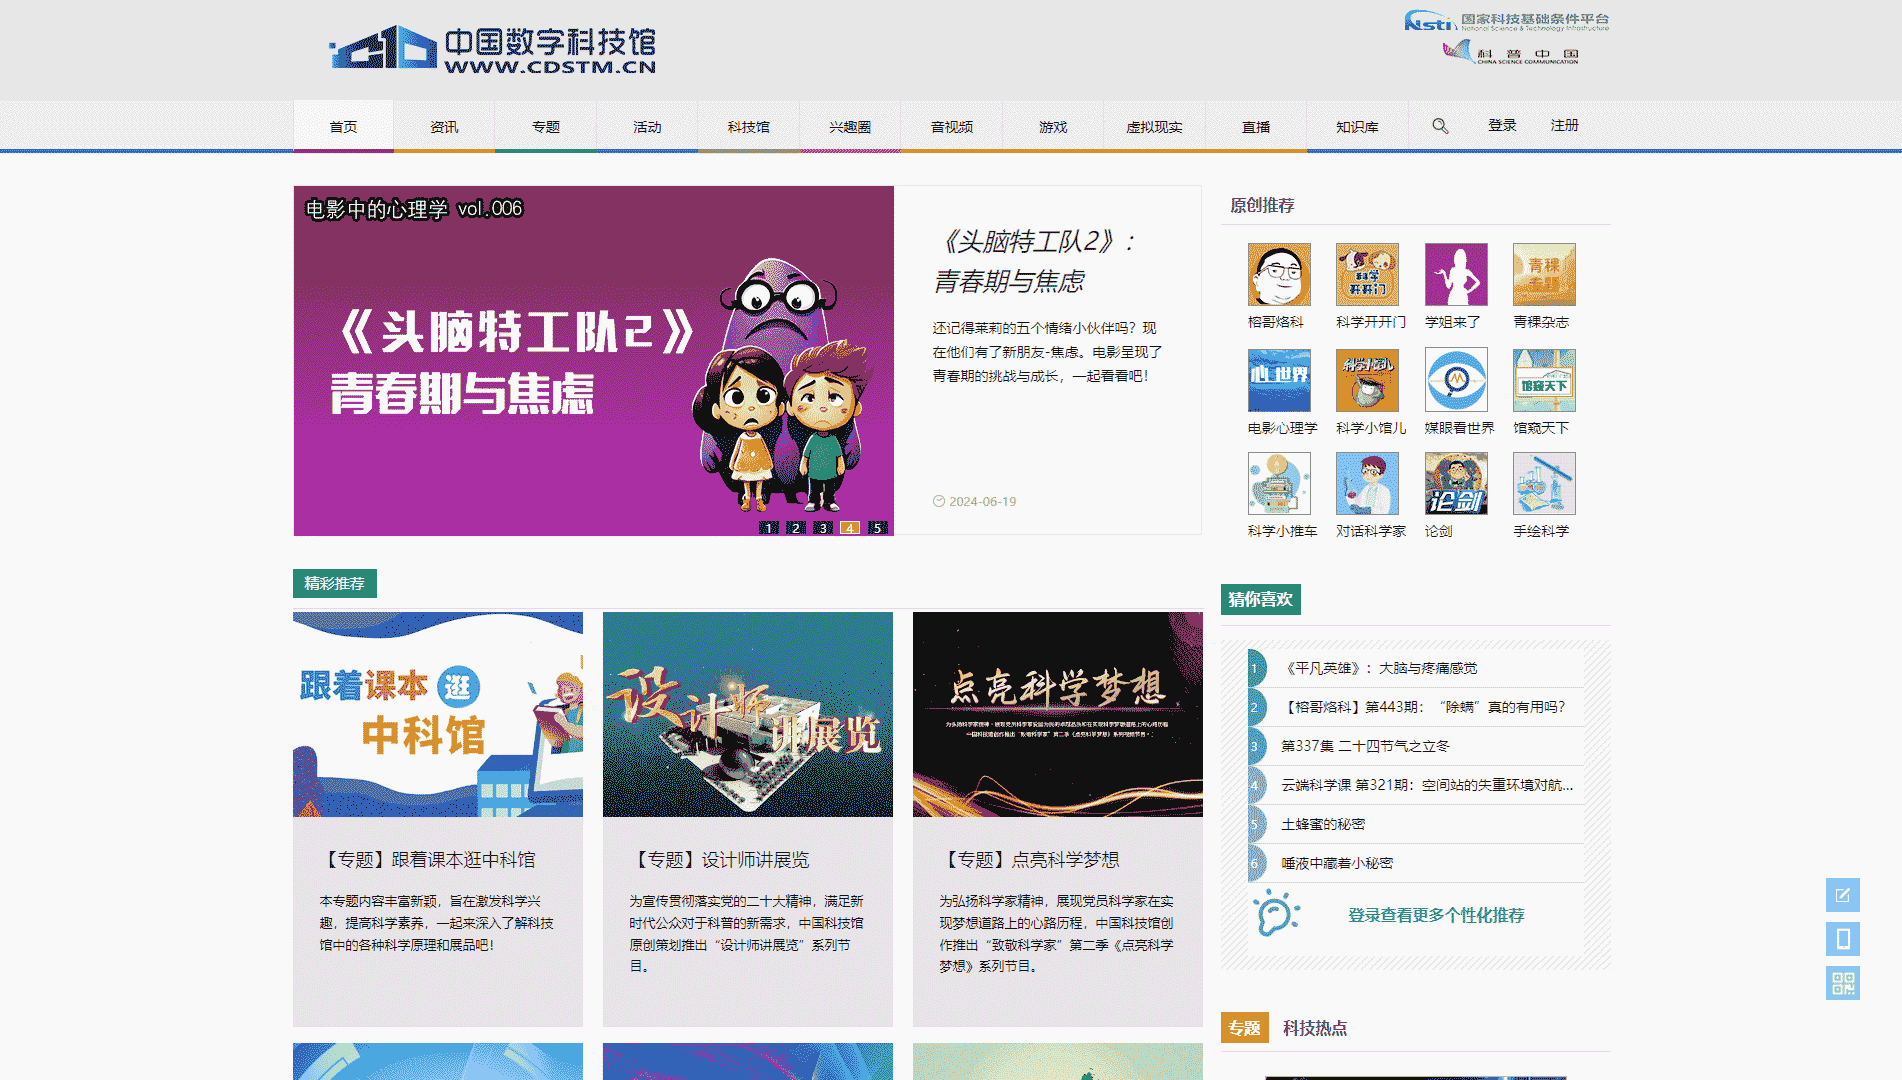Click the 猜你喜欢 section label
The width and height of the screenshot is (1902, 1080).
pyautogui.click(x=1260, y=599)
